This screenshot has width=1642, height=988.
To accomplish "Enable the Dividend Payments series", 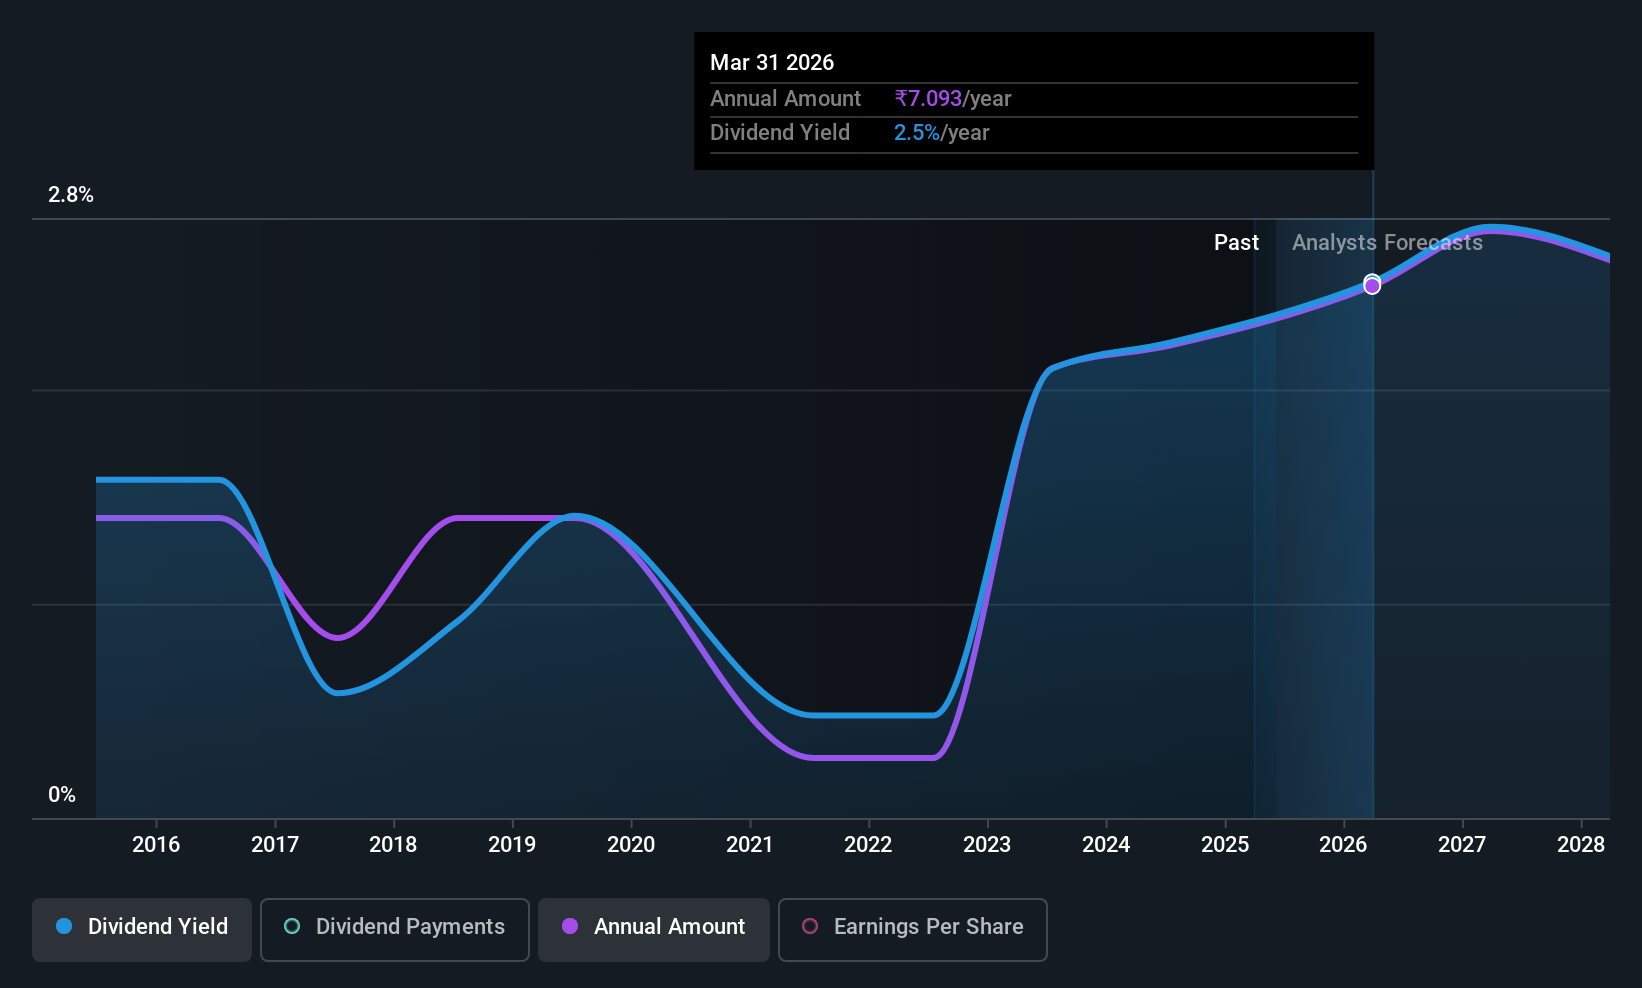I will coord(395,929).
